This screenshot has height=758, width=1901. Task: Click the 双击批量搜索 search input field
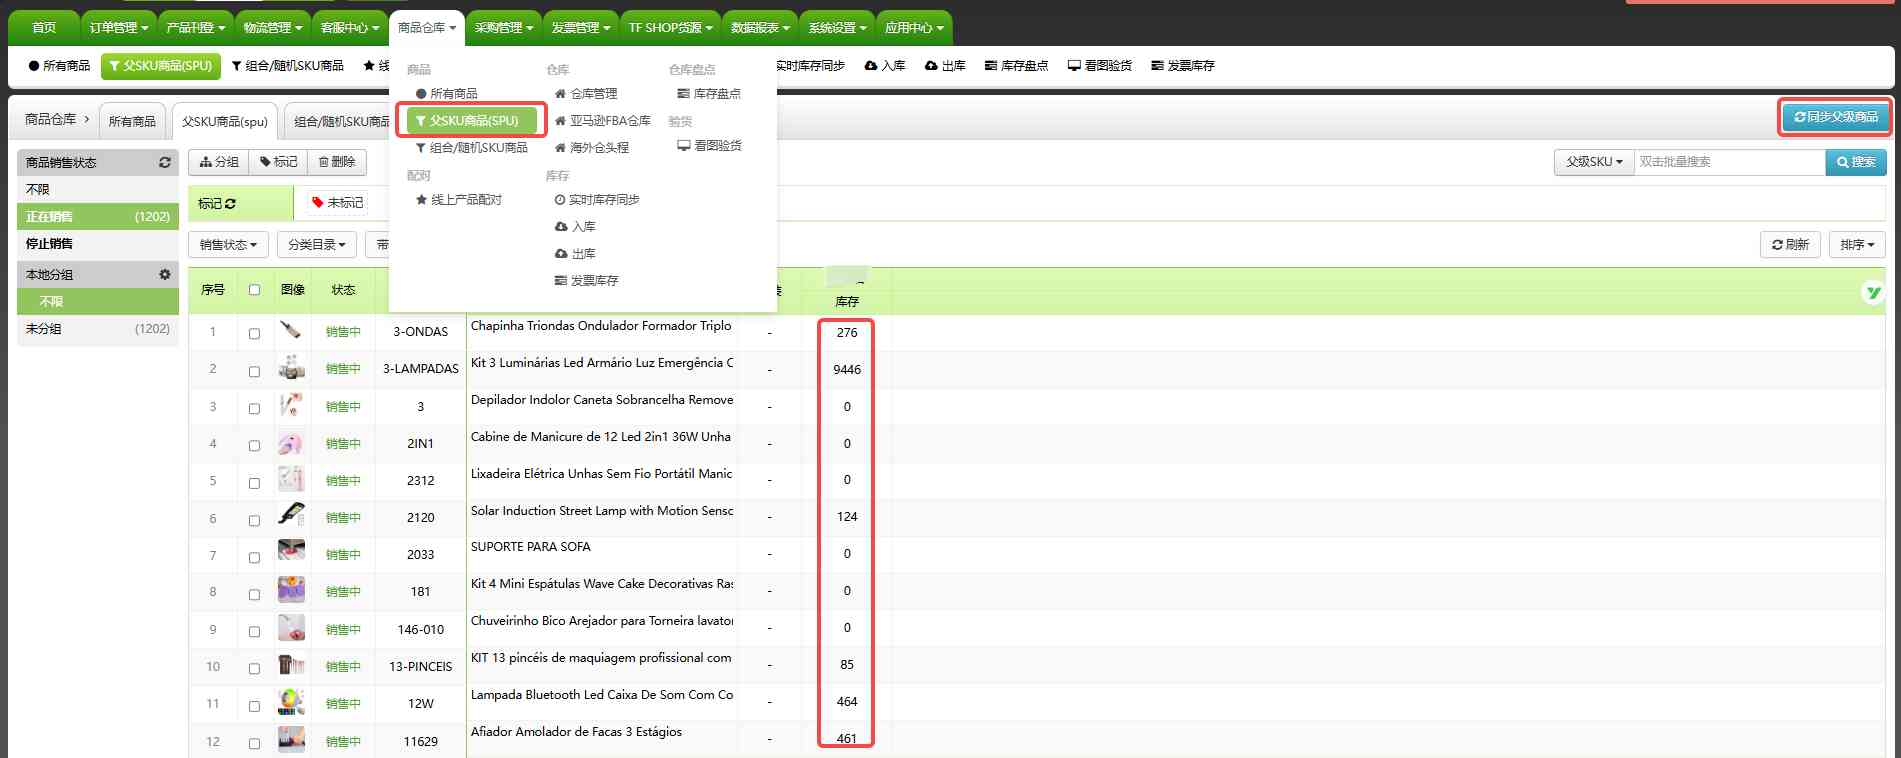click(1730, 161)
